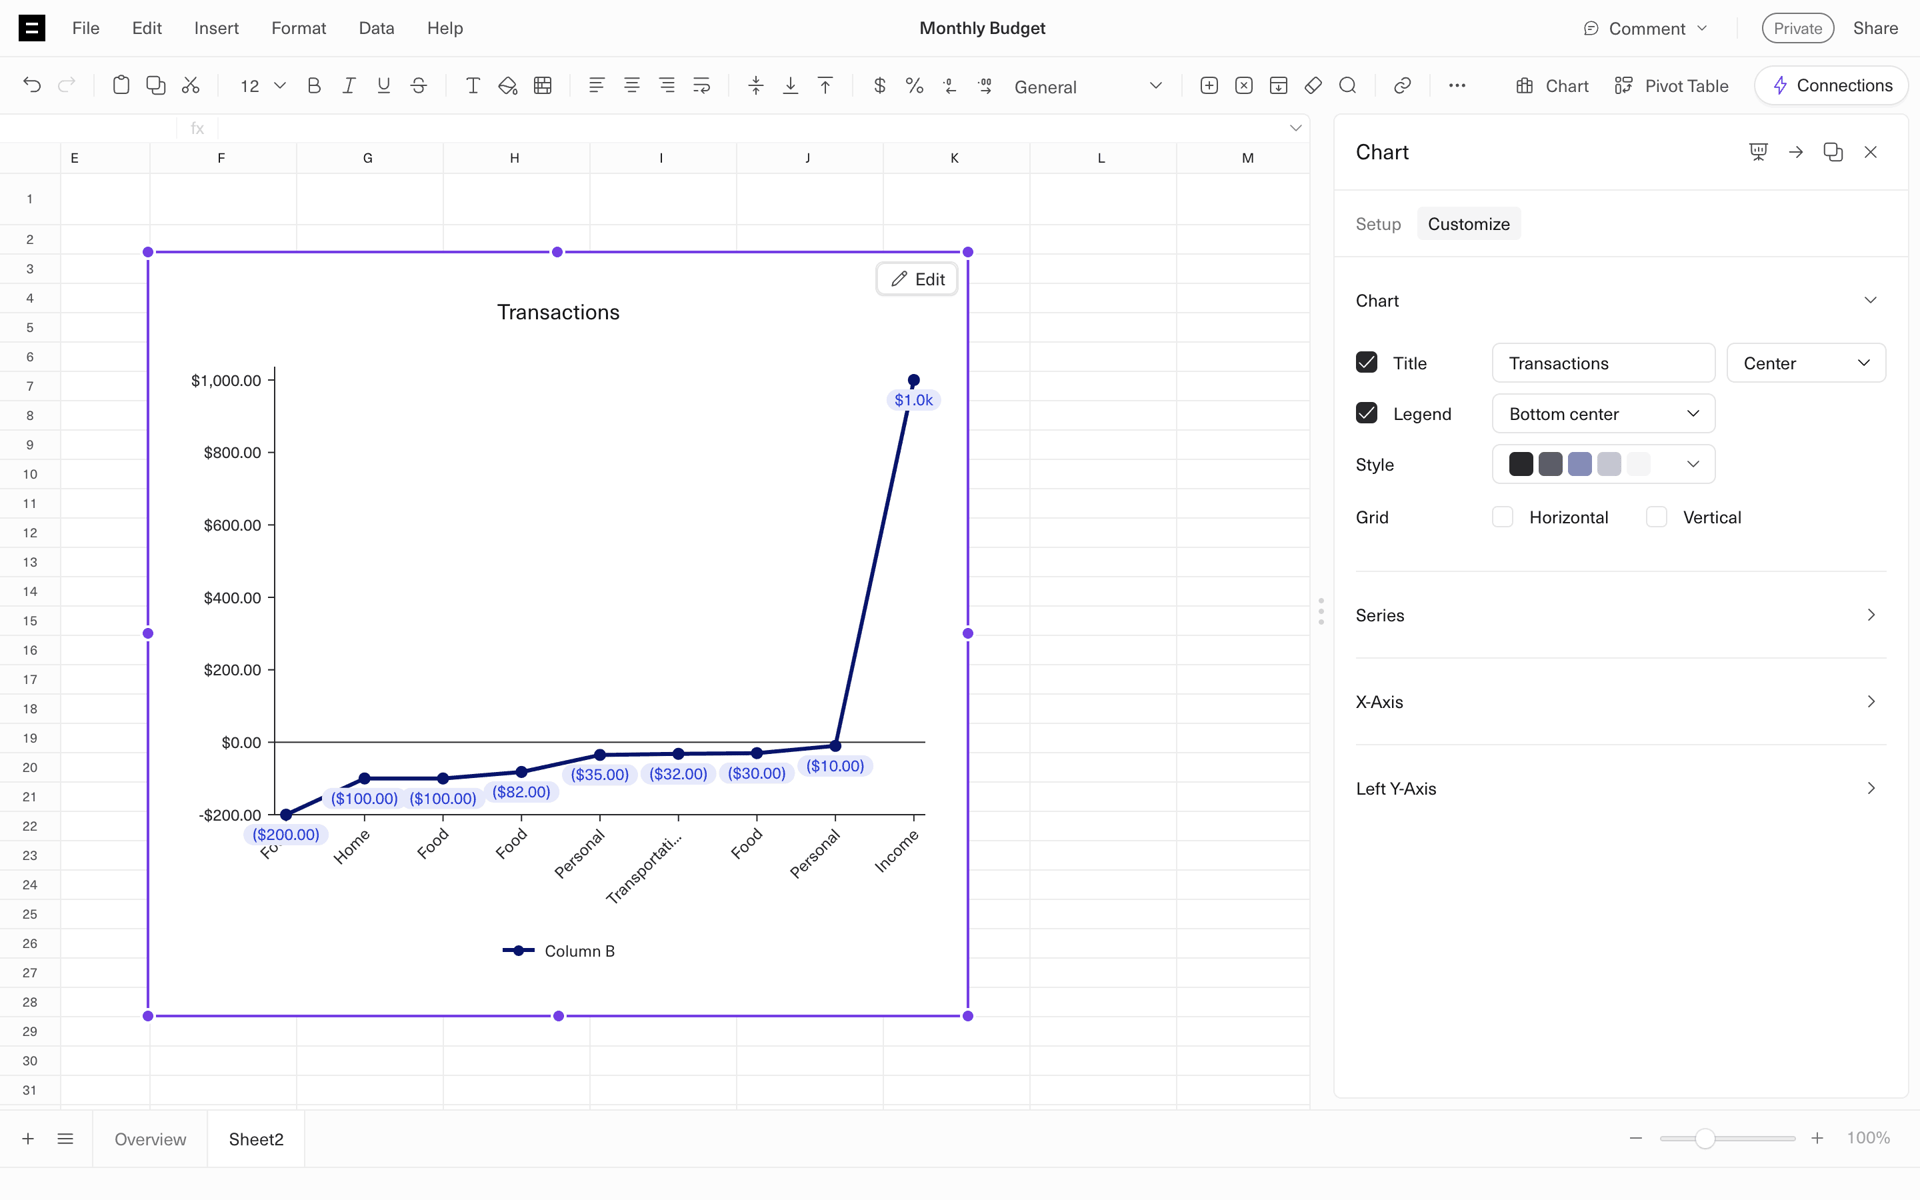Click the clear formatting eraser icon
This screenshot has height=1200, width=1920.
(x=1313, y=86)
